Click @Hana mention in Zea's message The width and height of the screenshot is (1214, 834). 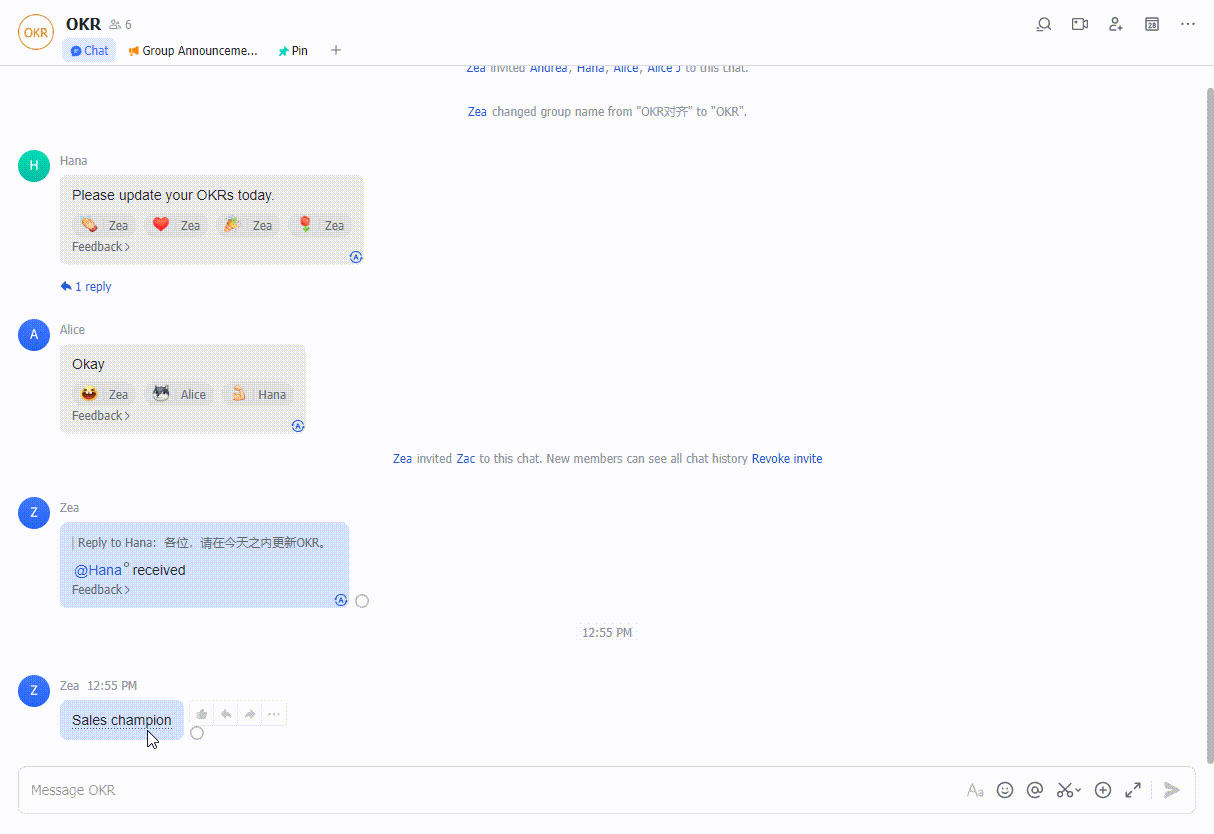point(98,570)
